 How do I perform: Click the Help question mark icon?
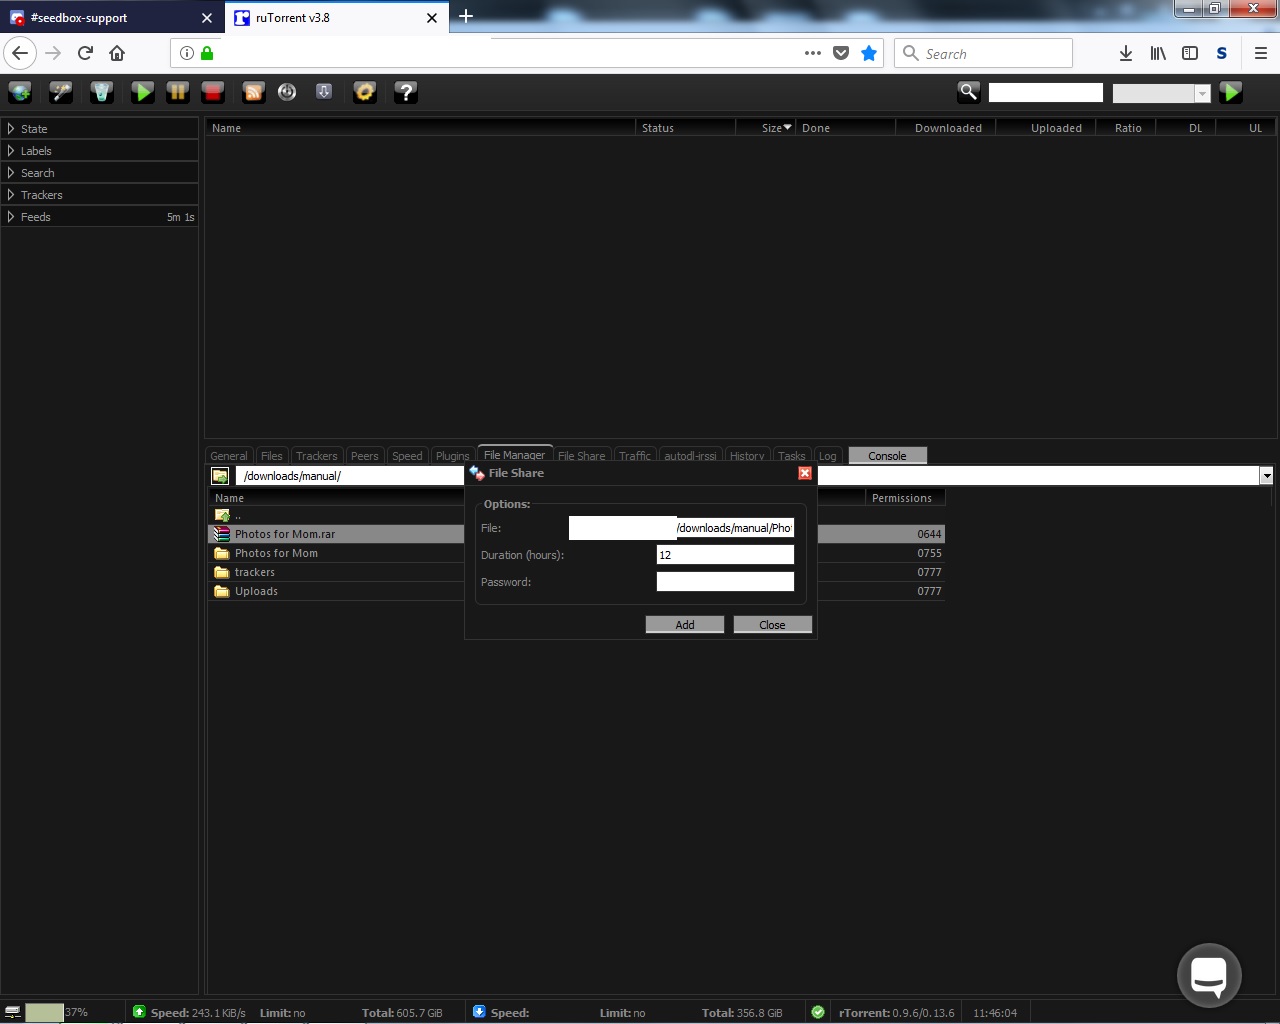[405, 92]
